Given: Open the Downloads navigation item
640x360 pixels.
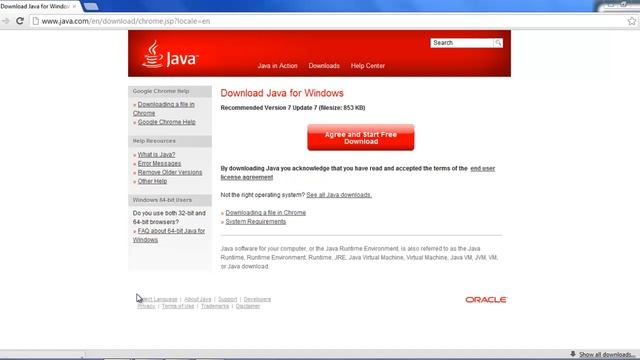Looking at the screenshot, I should pyautogui.click(x=324, y=66).
